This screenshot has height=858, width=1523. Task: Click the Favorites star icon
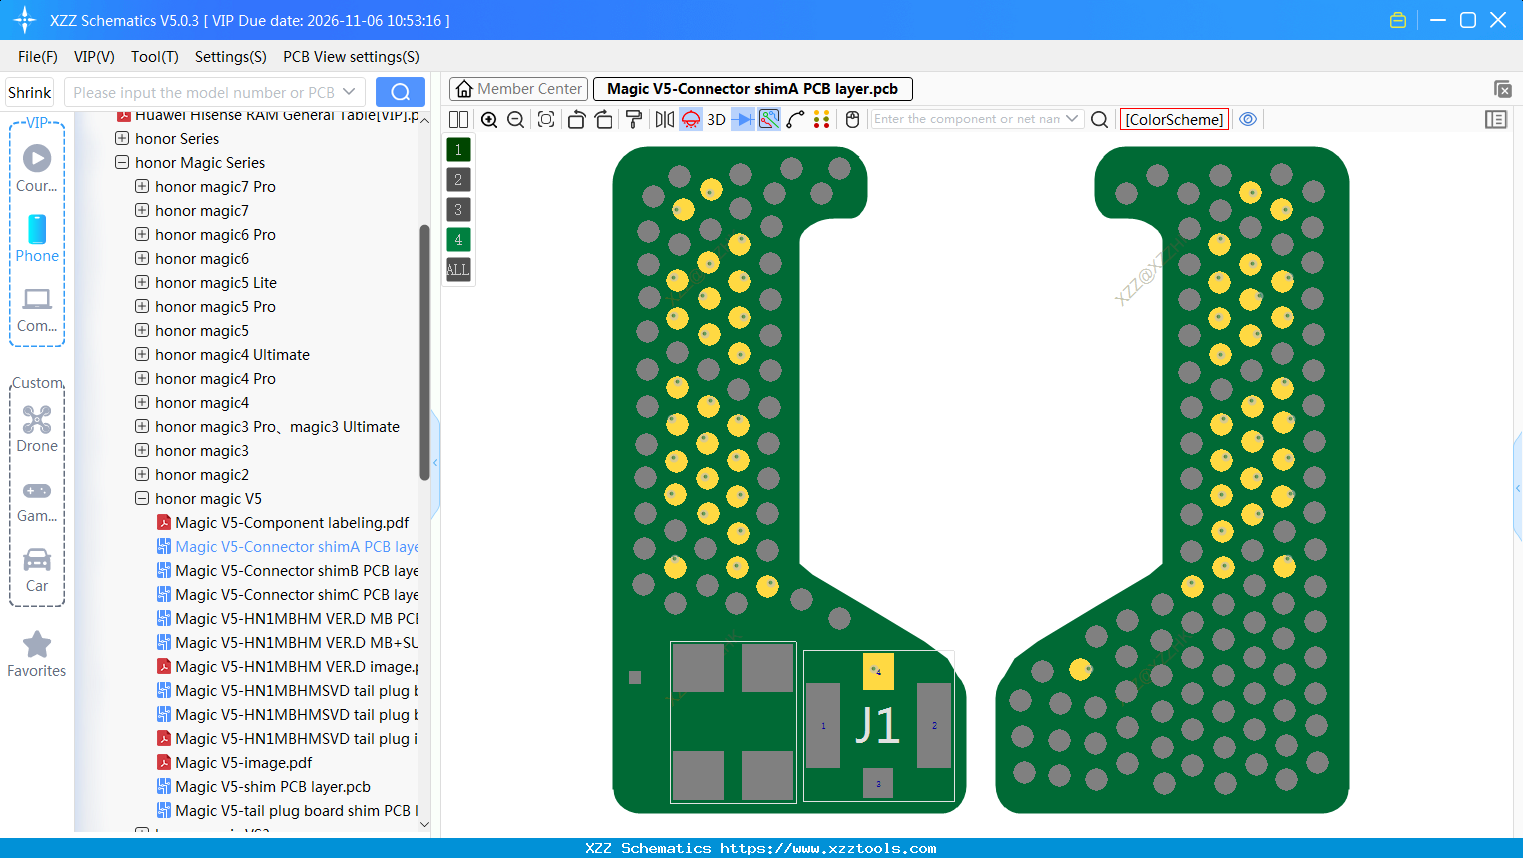point(37,645)
